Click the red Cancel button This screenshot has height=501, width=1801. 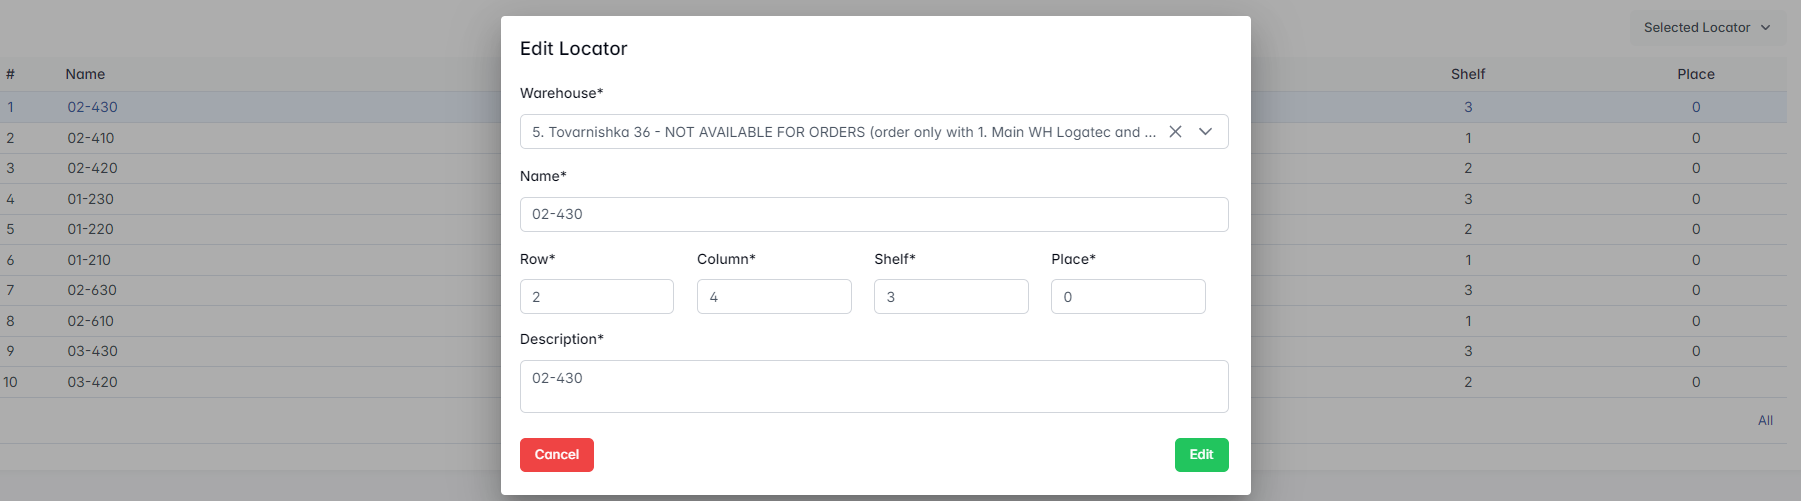(x=556, y=455)
